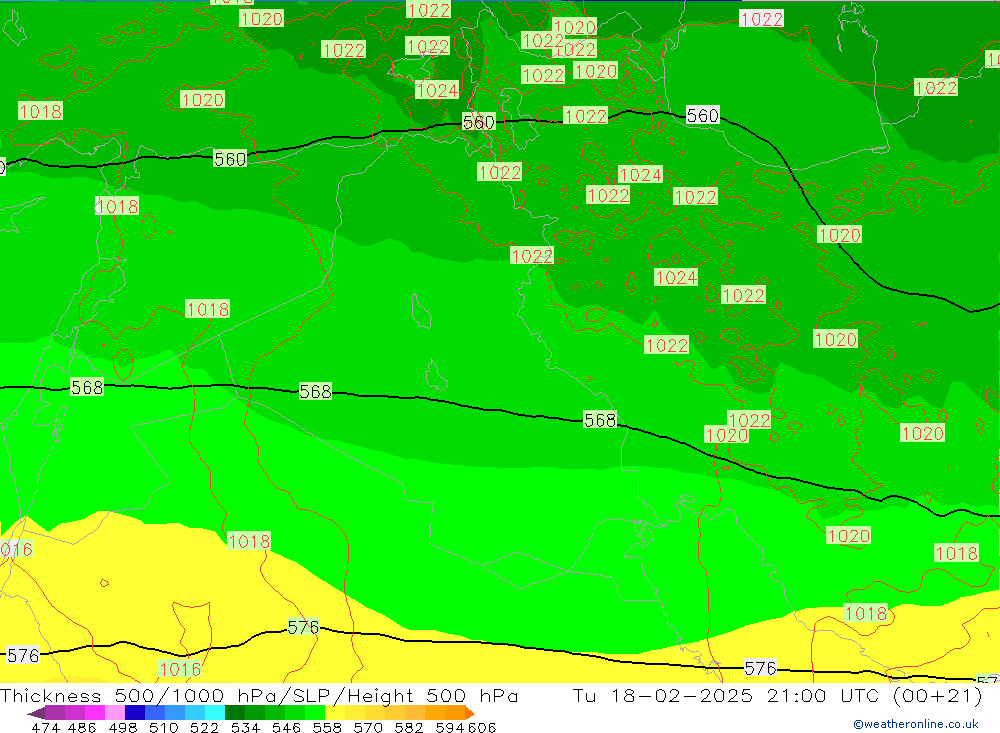The image size is (1000, 733).
Task: Select the legend value 558
Action: [327, 727]
